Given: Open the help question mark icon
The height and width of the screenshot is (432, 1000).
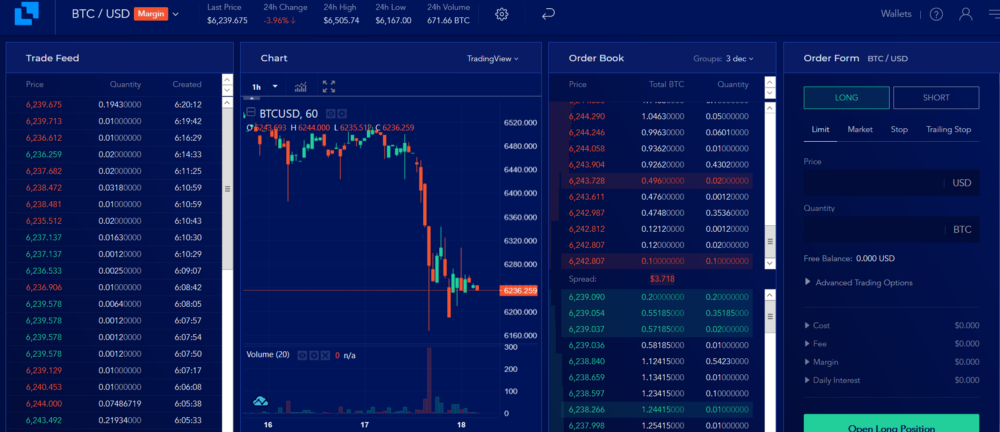Looking at the screenshot, I should tap(936, 14).
